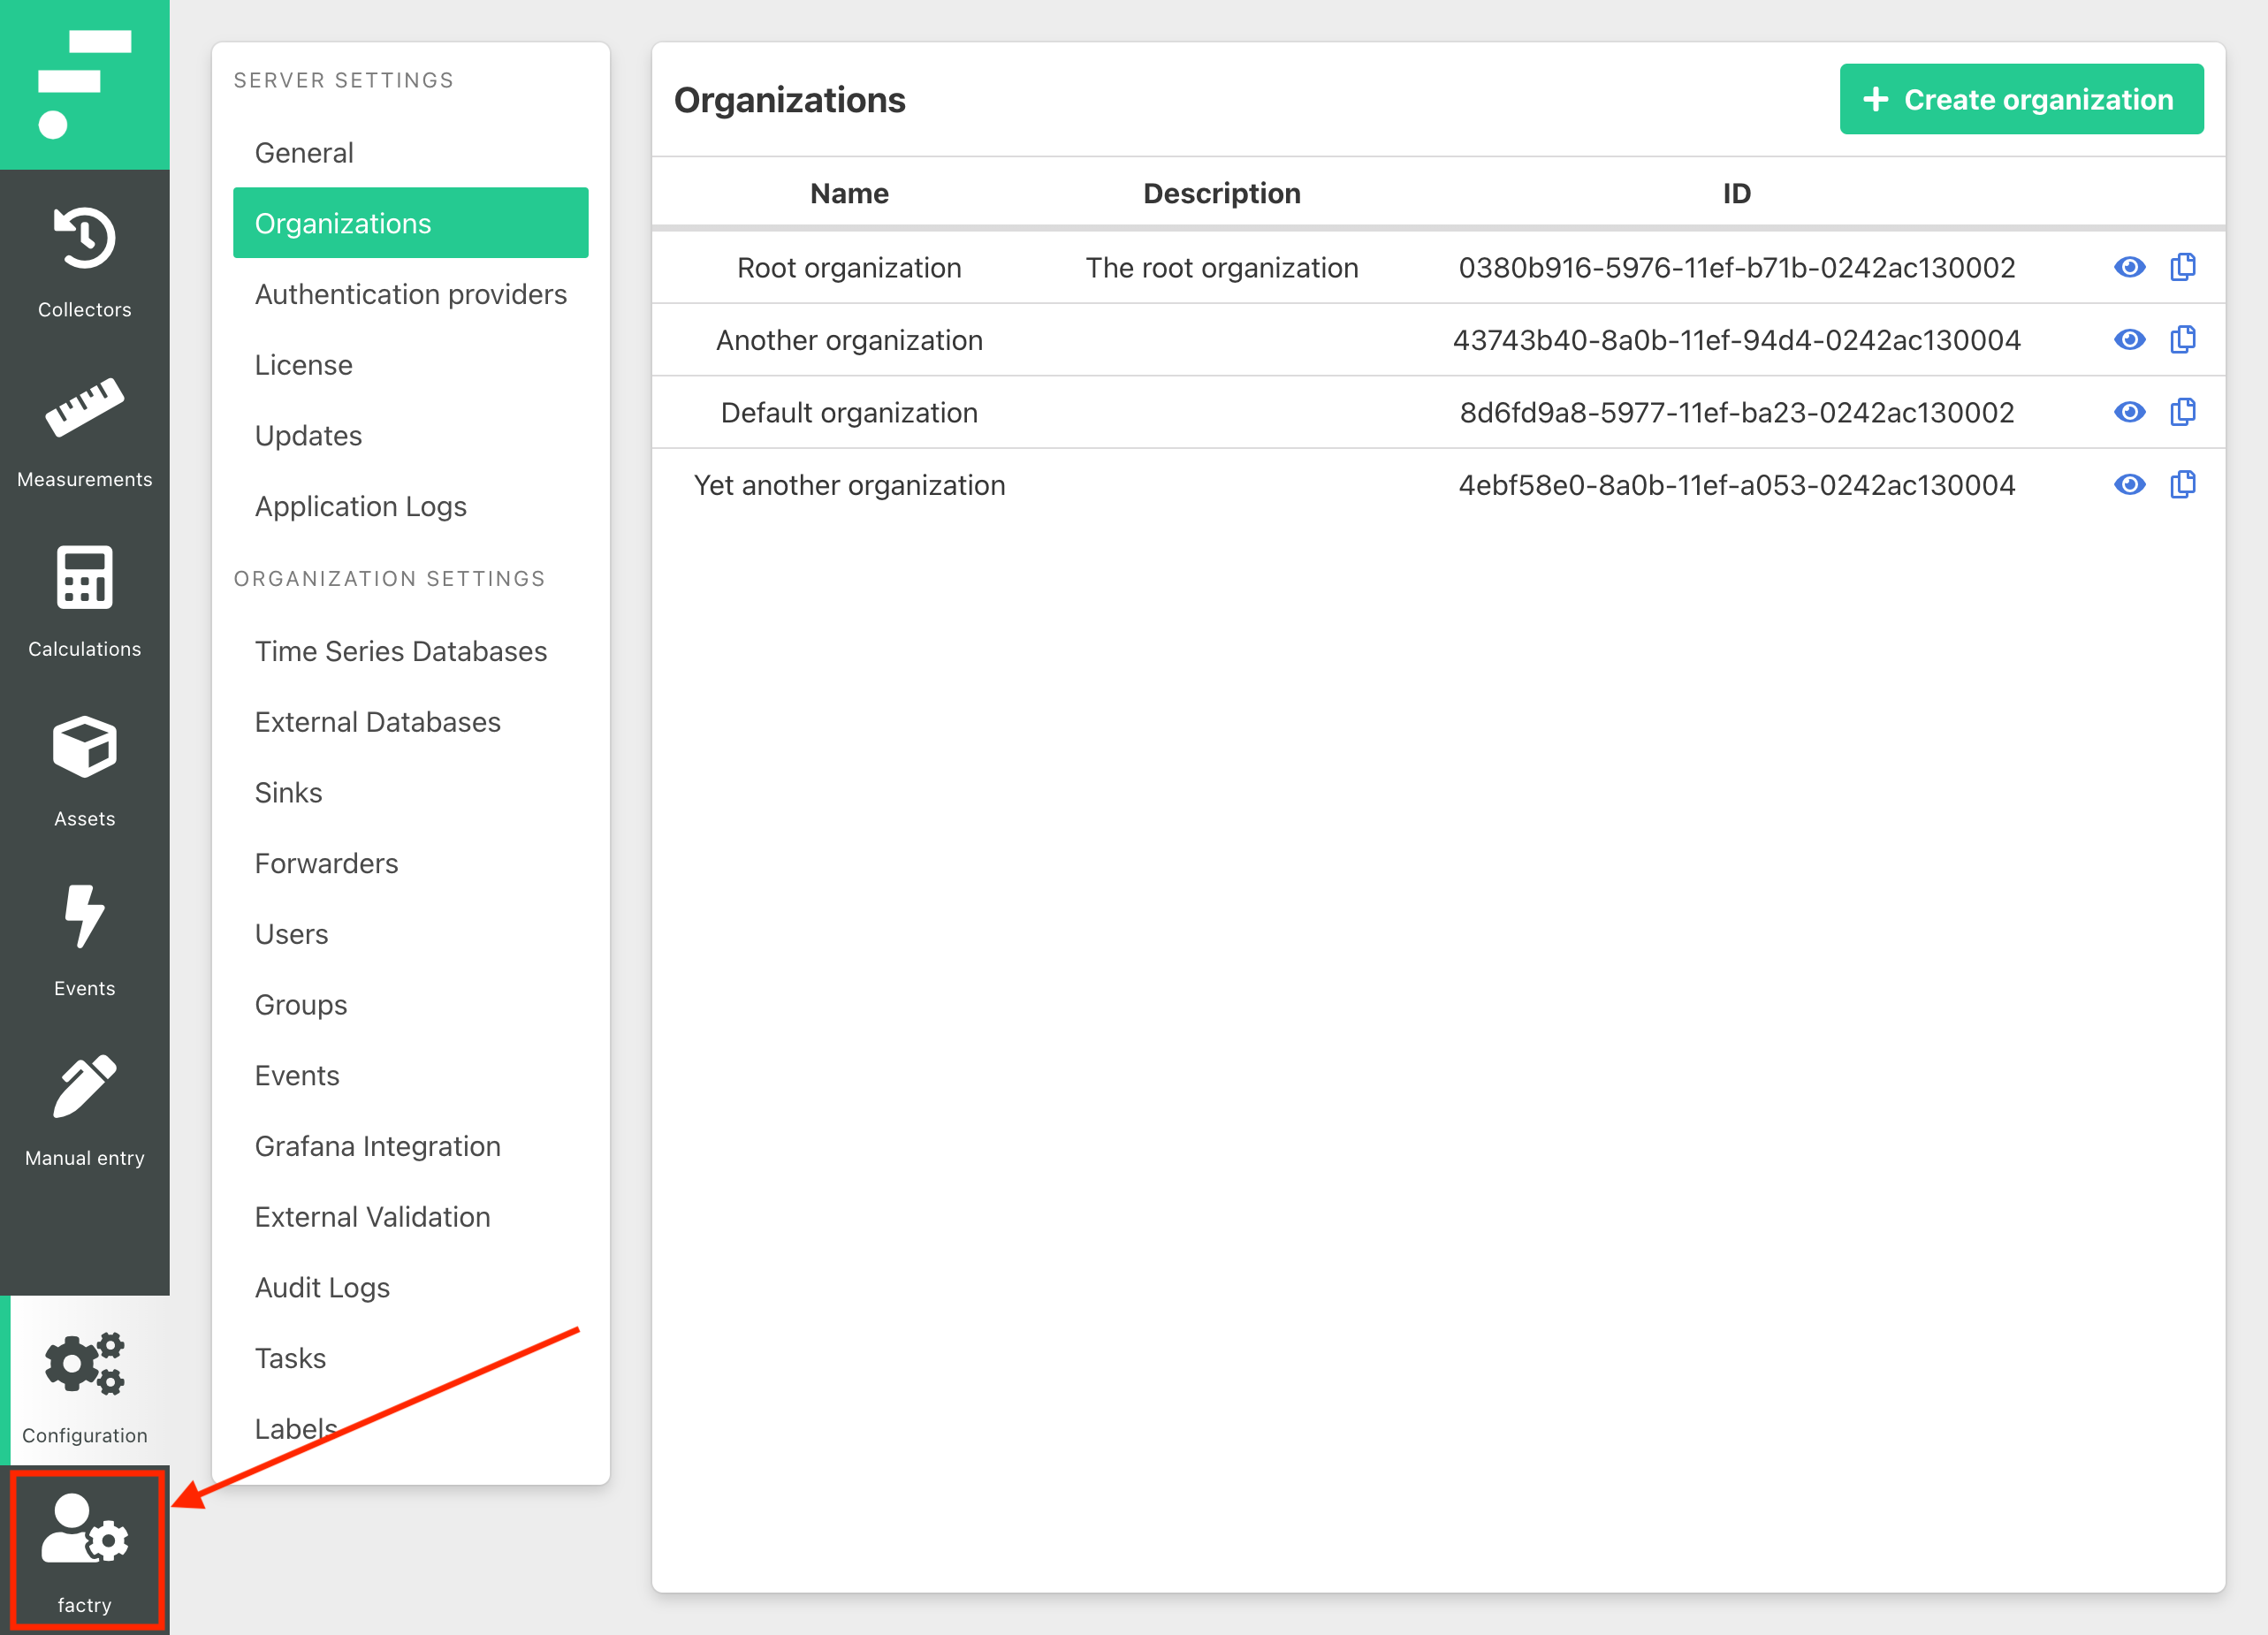2268x1635 pixels.
Task: Select the Yet another organization name cell
Action: (849, 485)
